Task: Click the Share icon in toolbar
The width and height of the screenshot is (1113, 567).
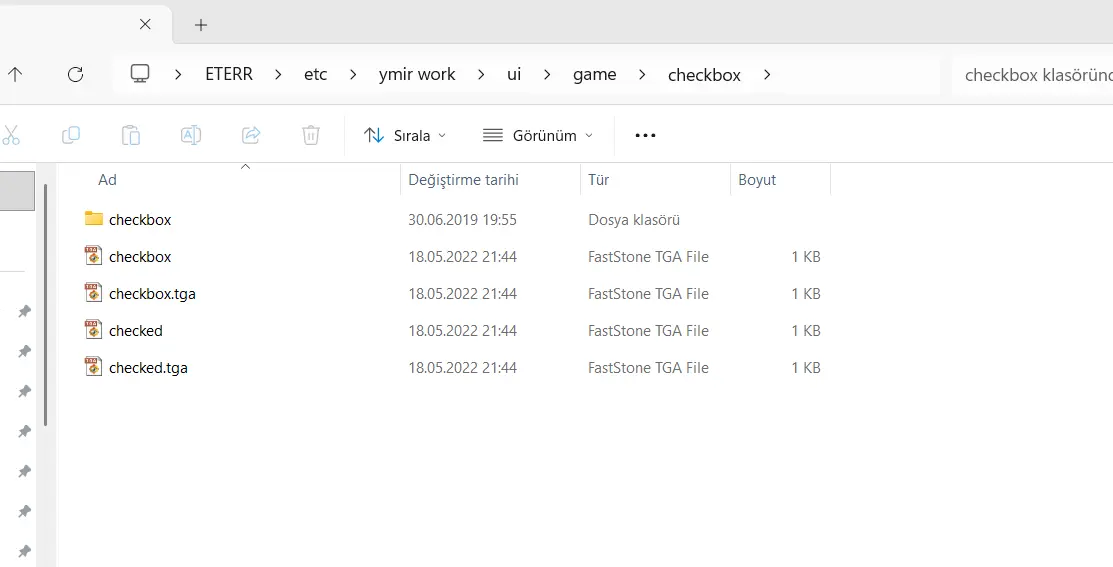Action: coord(251,135)
